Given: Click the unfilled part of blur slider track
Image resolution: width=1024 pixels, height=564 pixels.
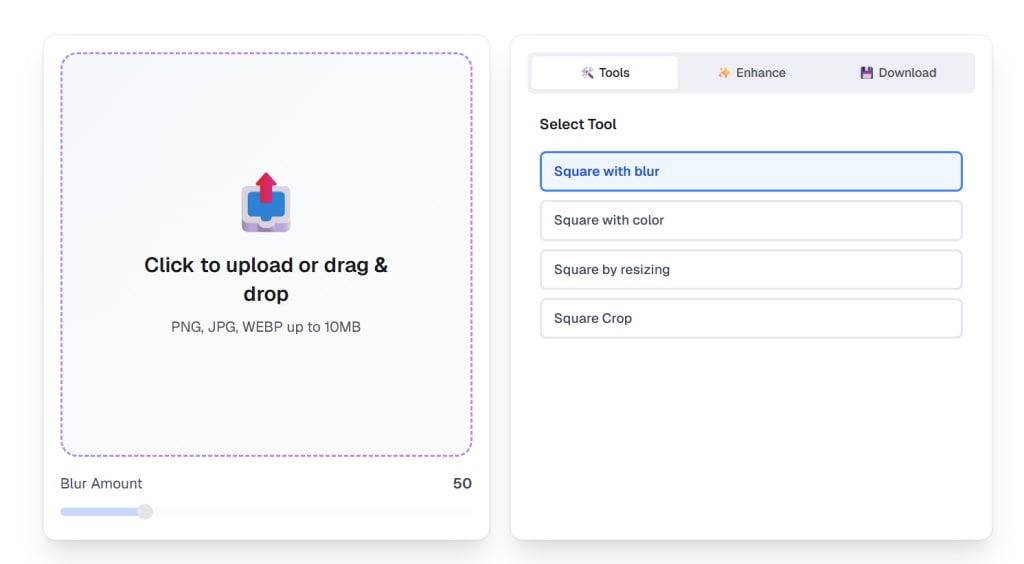Looking at the screenshot, I should 312,512.
